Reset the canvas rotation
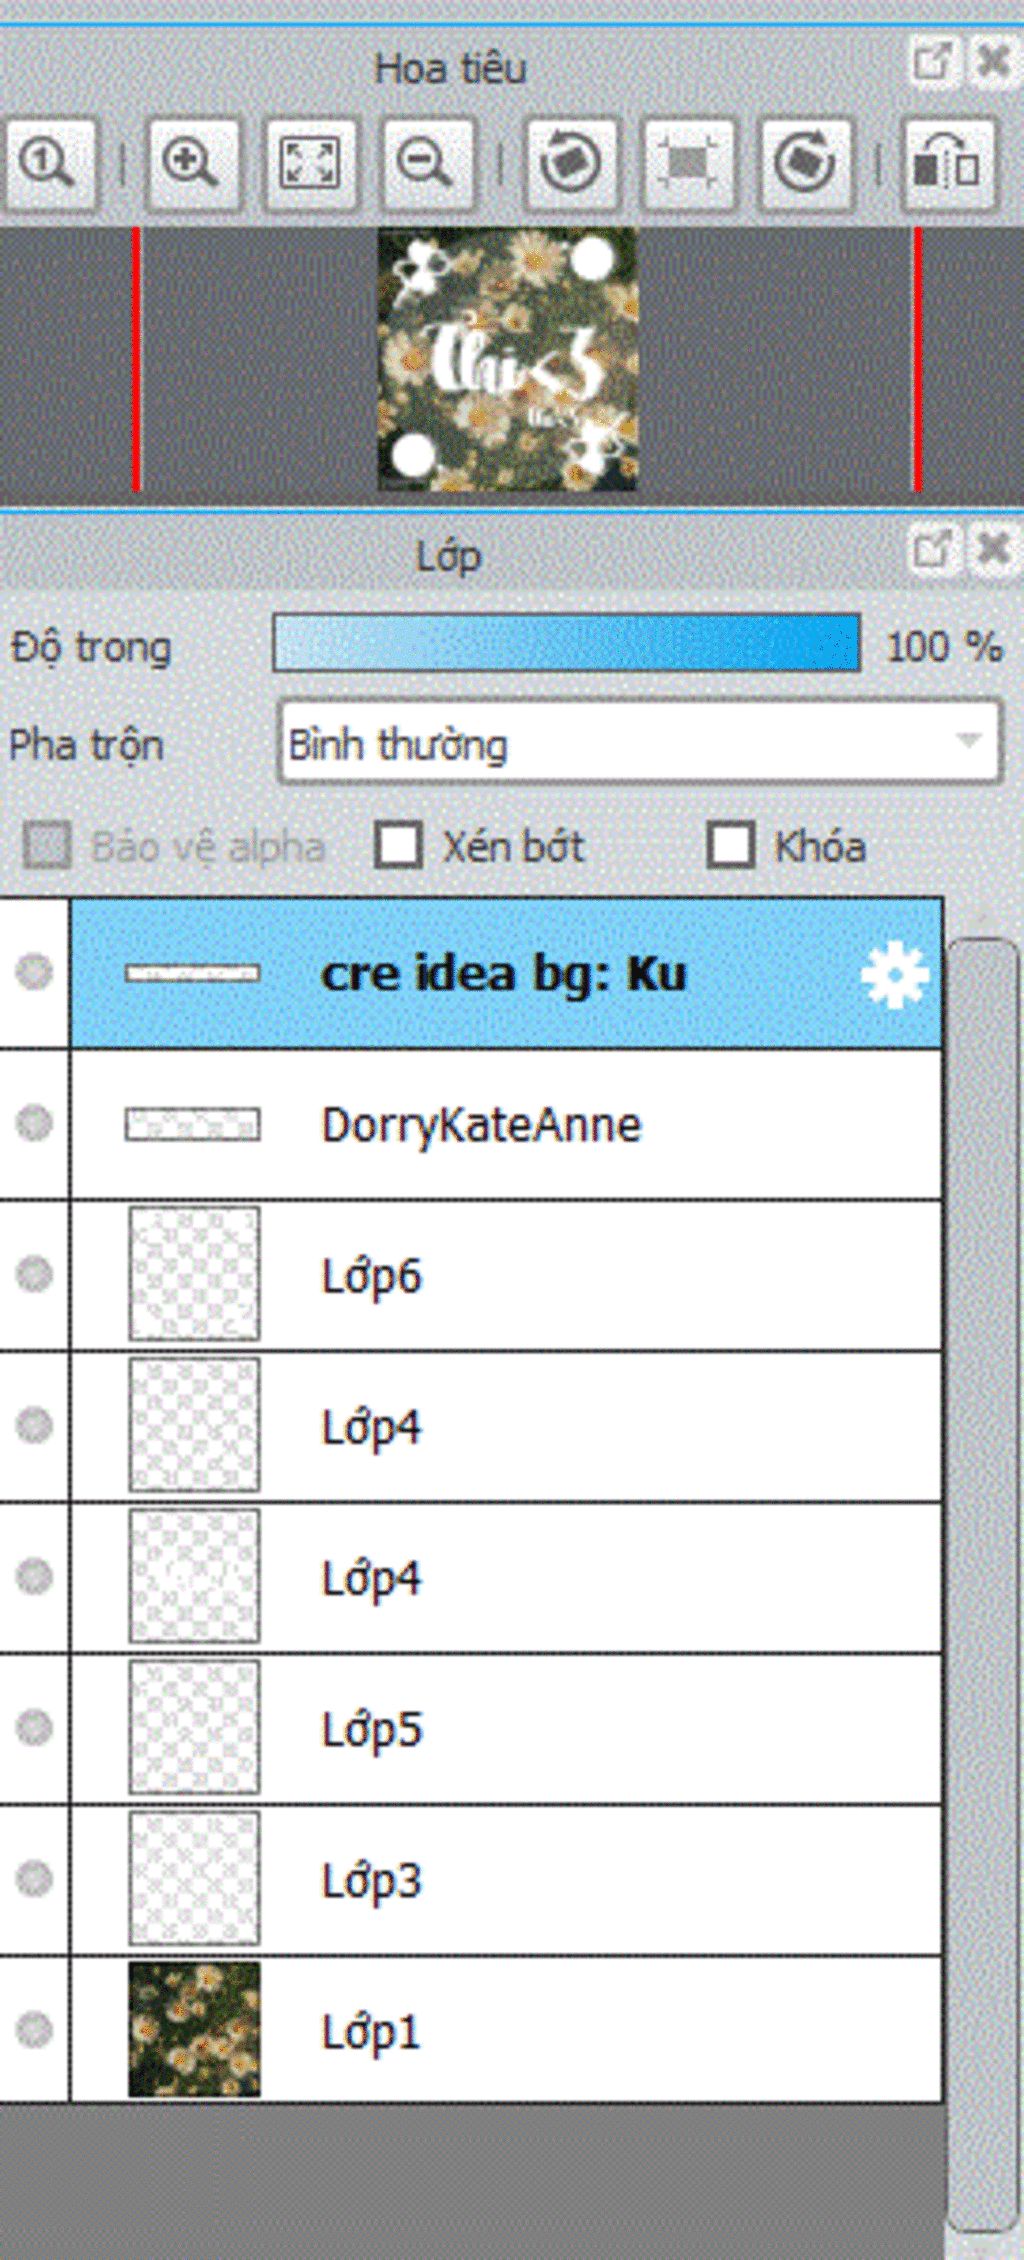This screenshot has height=2260, width=1024. coord(688,164)
